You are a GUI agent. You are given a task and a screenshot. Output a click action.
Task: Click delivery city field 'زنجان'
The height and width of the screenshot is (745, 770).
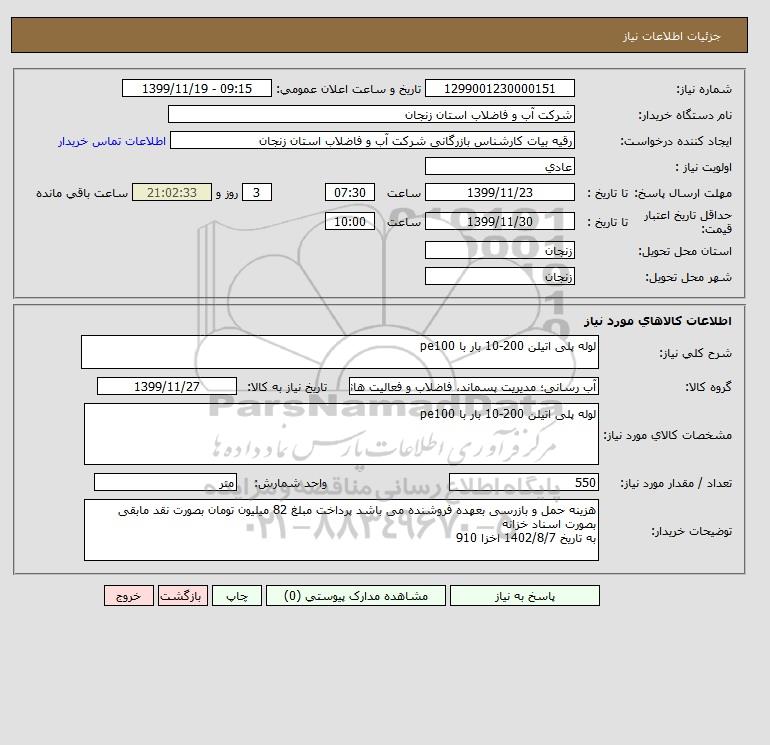[x=499, y=276]
